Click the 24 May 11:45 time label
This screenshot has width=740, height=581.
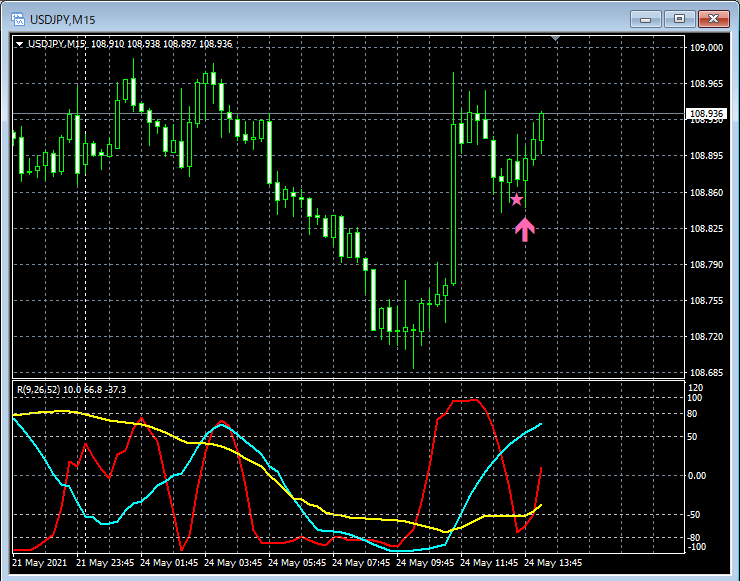(489, 563)
